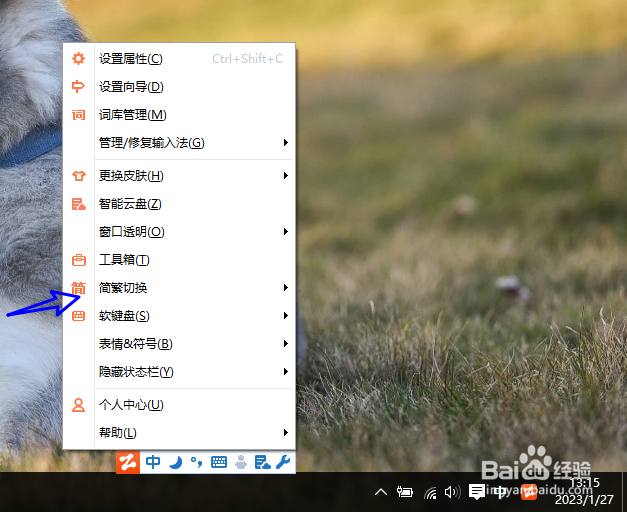Image resolution: width=627 pixels, height=512 pixels.
Task: Open soft keyboard icon on status bar
Action: tap(219, 463)
